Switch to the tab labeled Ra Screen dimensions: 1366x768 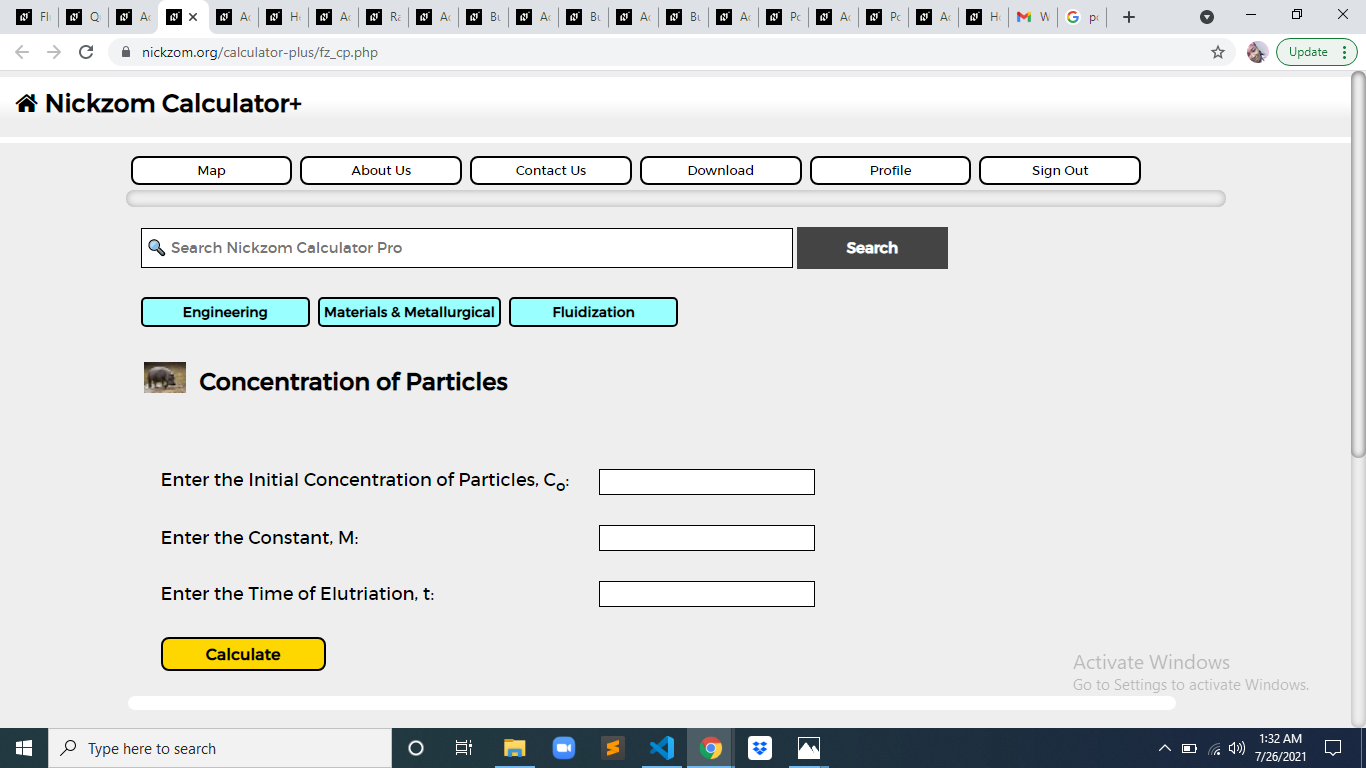tap(383, 17)
